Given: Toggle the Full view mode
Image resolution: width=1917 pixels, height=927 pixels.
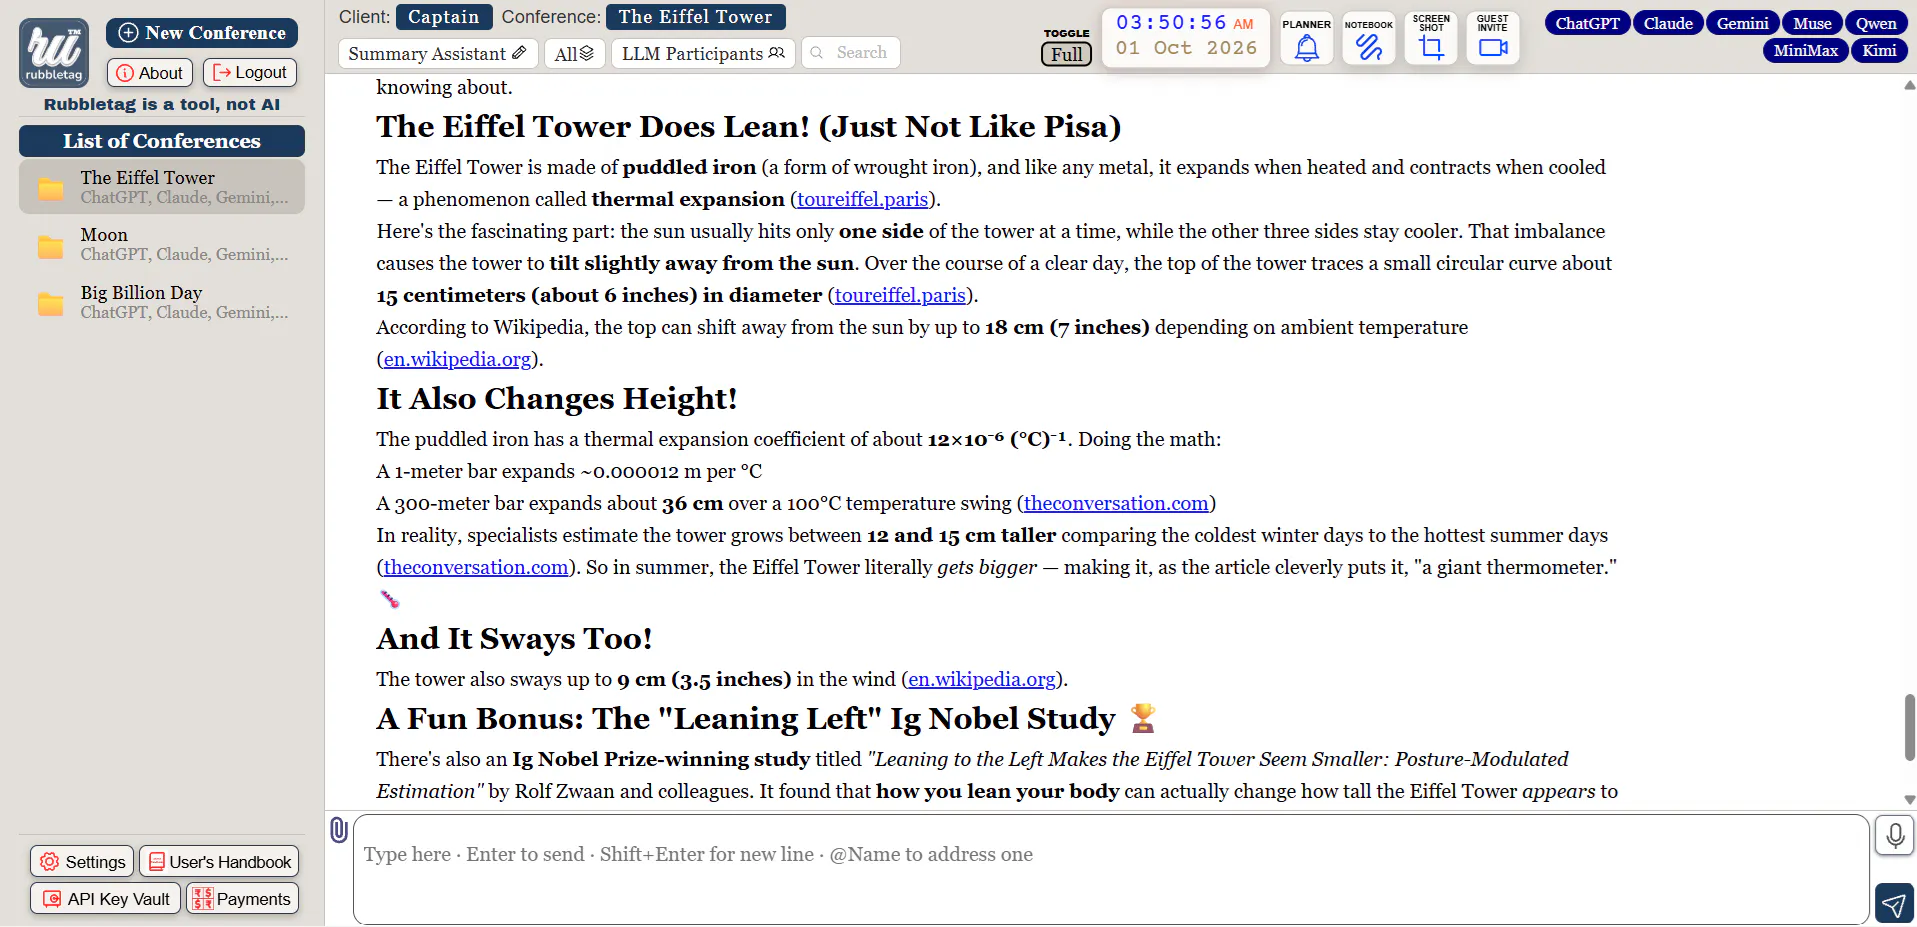Looking at the screenshot, I should tap(1066, 54).
